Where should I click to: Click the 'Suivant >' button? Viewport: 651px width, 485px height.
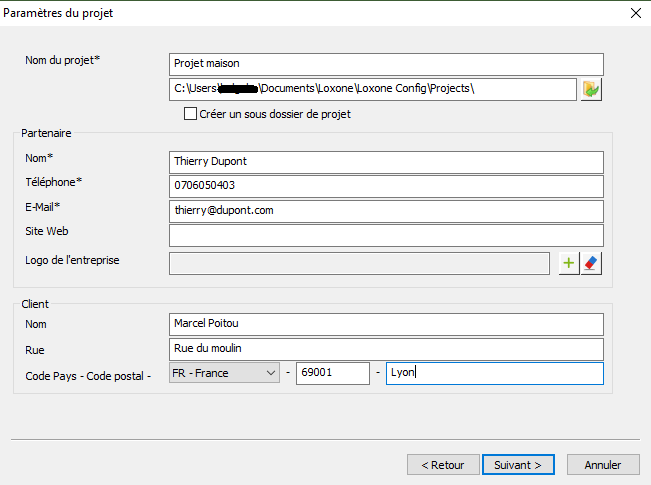coord(518,465)
